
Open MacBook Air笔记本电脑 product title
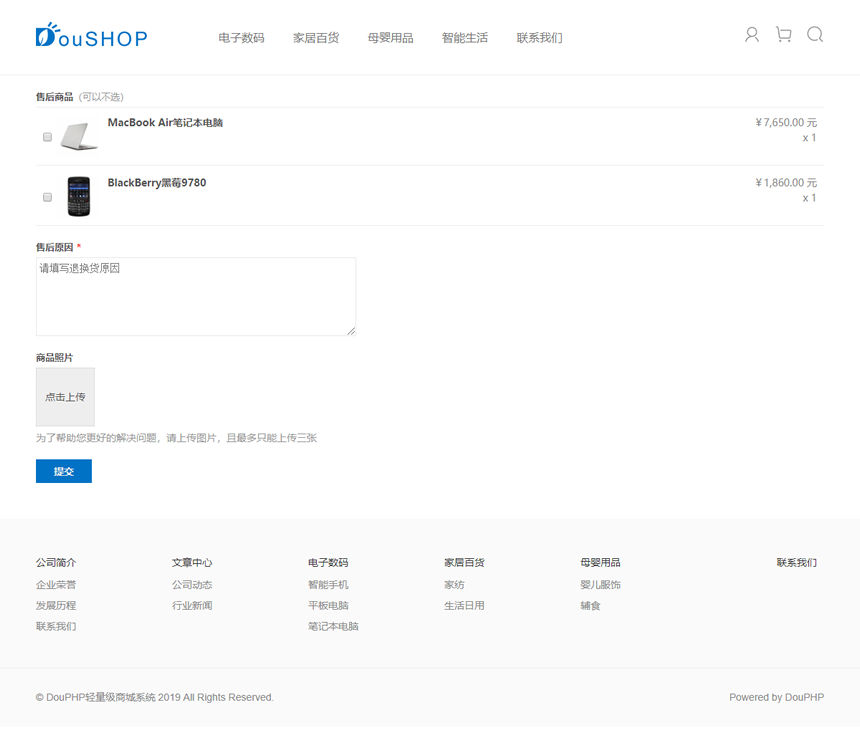[x=165, y=123]
